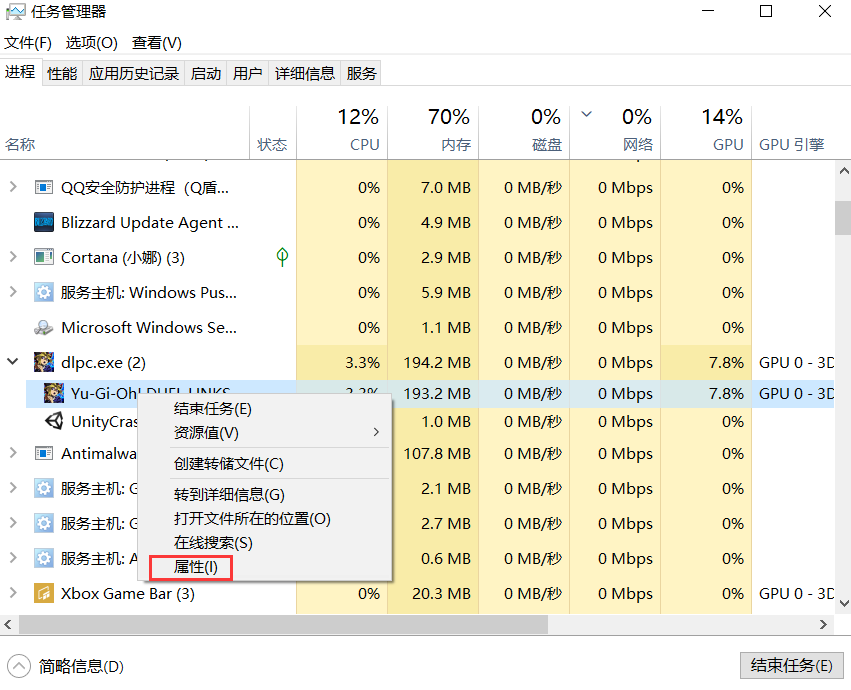Click the horizontal scrollbar right arrow
The height and width of the screenshot is (690, 851).
point(823,624)
